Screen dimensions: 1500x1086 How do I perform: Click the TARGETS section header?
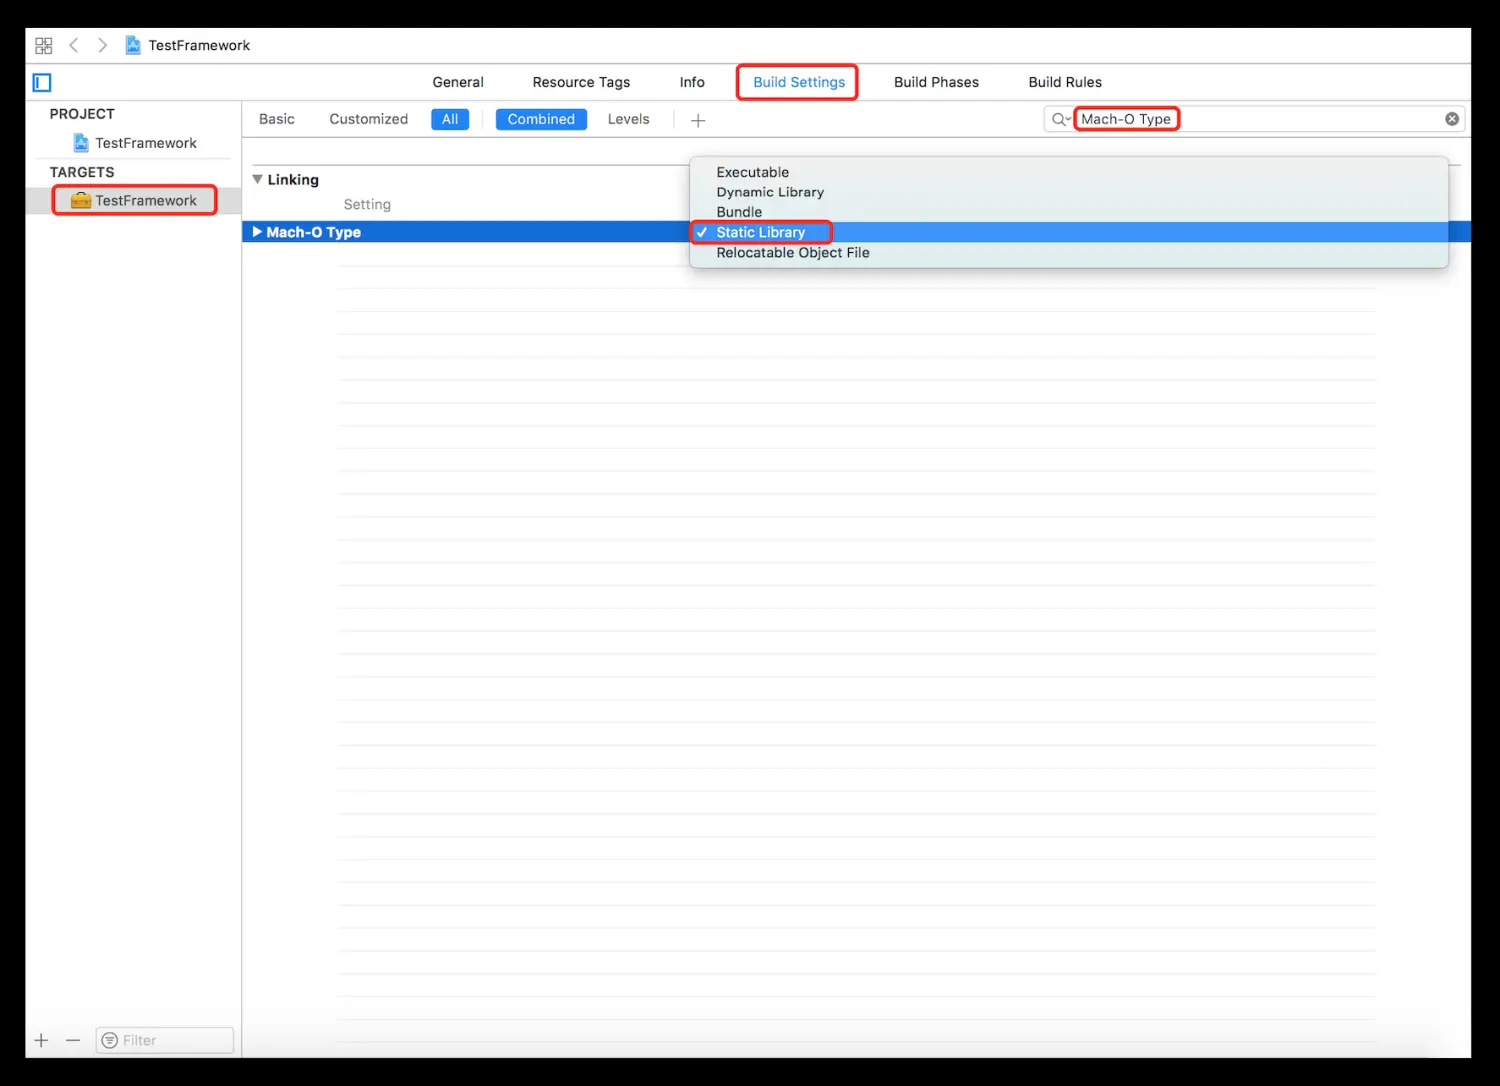pyautogui.click(x=82, y=172)
